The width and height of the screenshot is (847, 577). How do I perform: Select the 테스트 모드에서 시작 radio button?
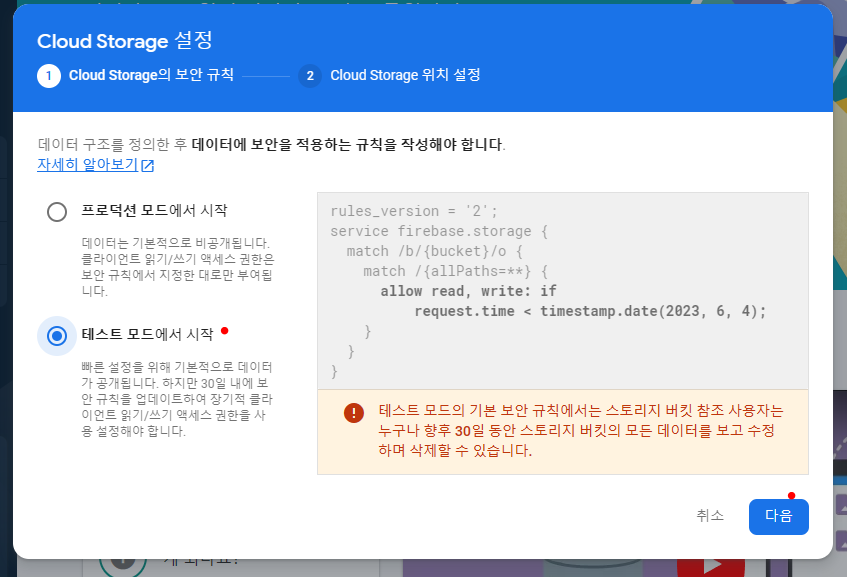(57, 336)
